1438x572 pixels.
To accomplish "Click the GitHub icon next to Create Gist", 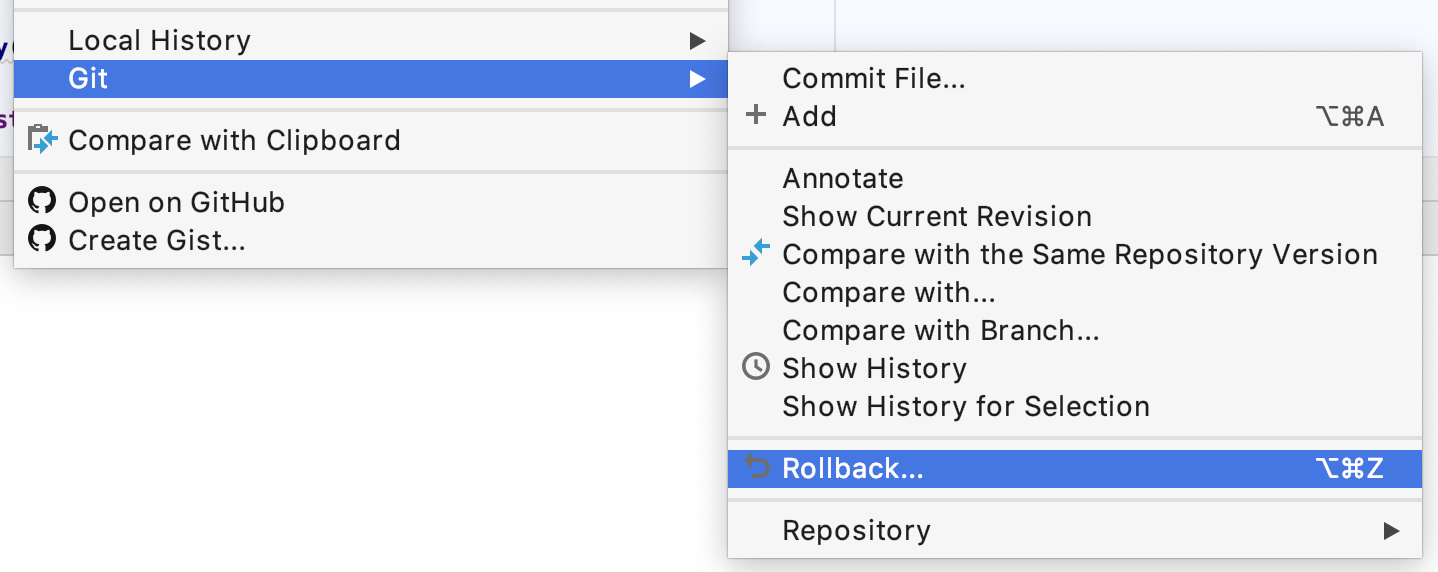I will tap(42, 240).
